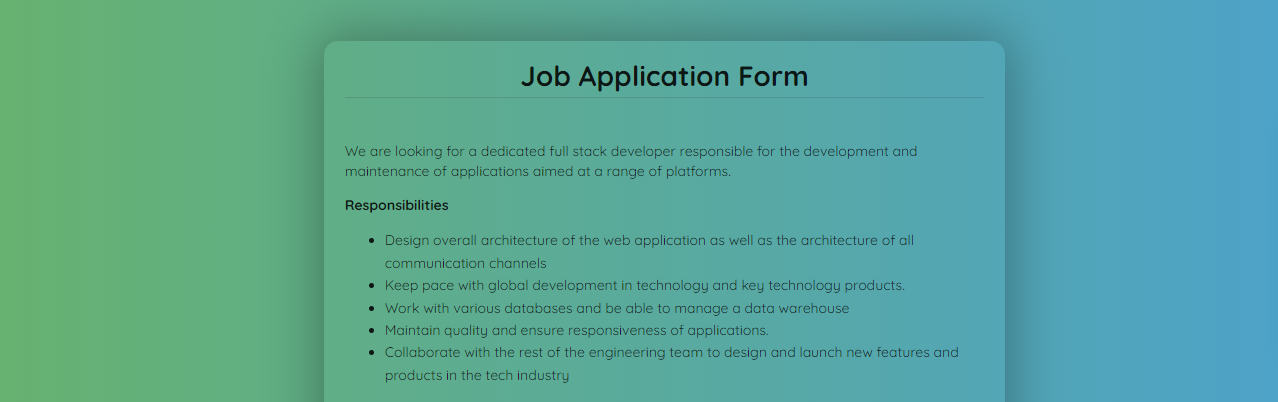Select the Responsibilities subheading
This screenshot has width=1278, height=402.
396,205
